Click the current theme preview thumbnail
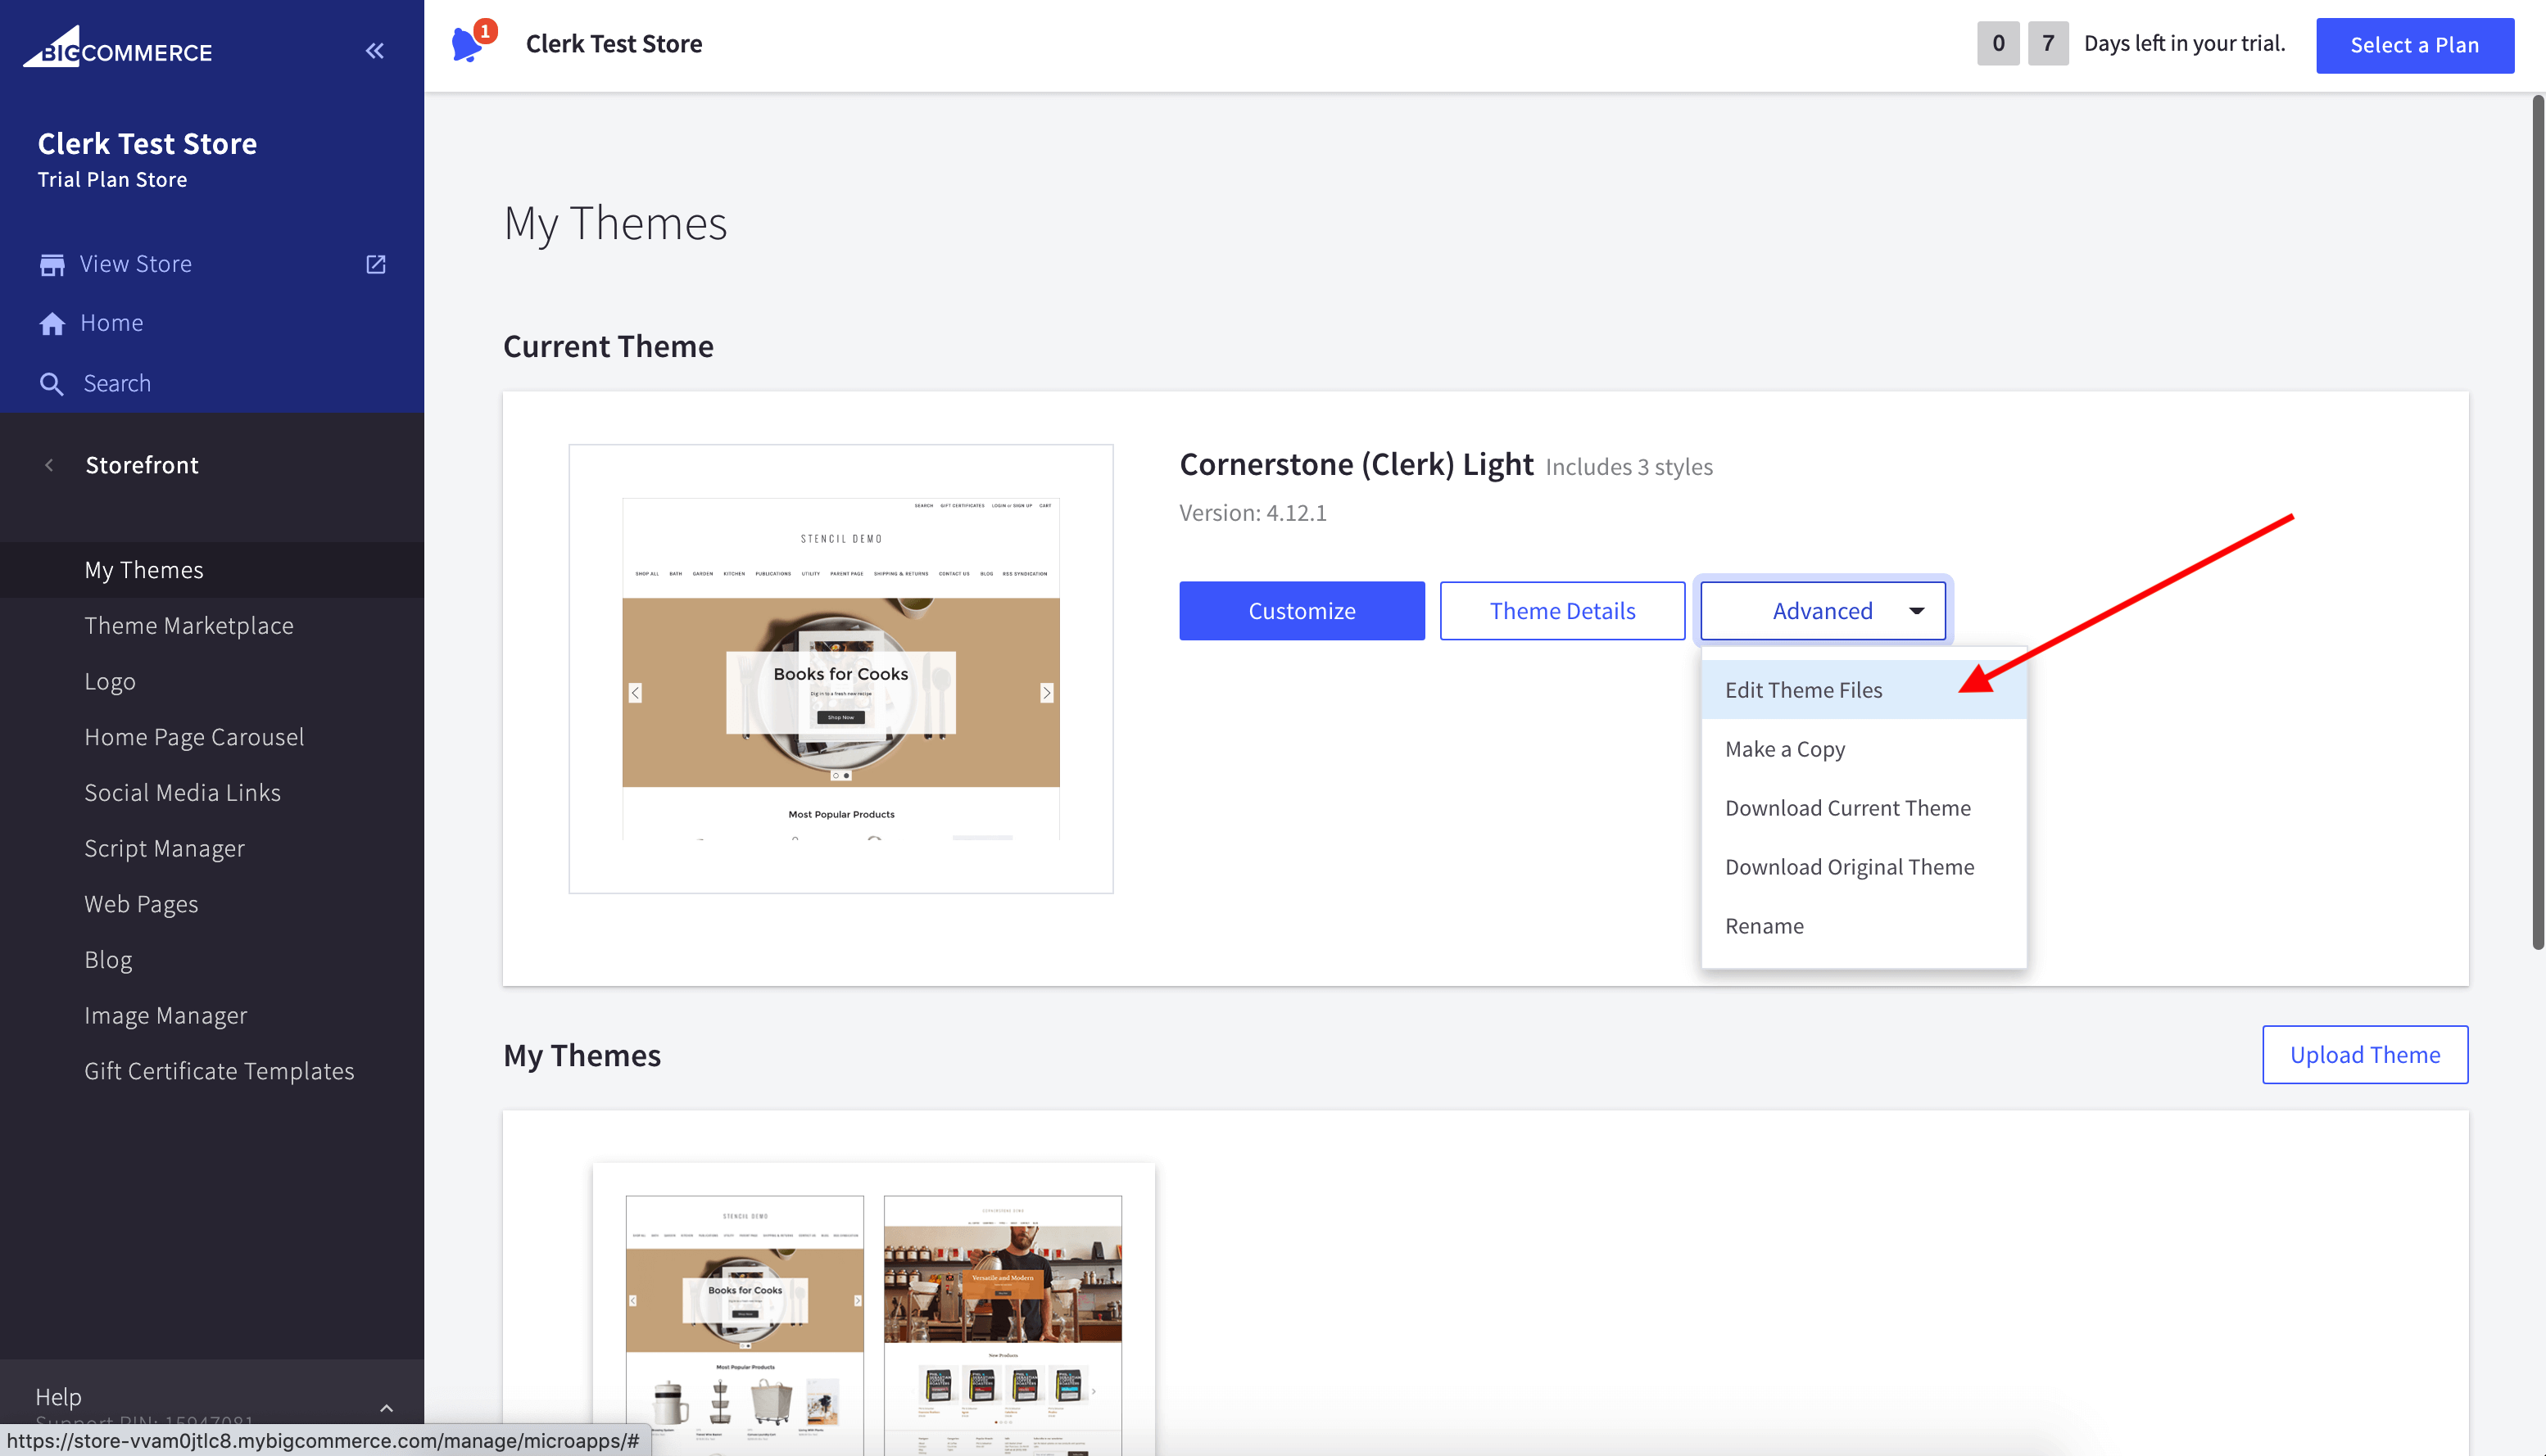 840,668
